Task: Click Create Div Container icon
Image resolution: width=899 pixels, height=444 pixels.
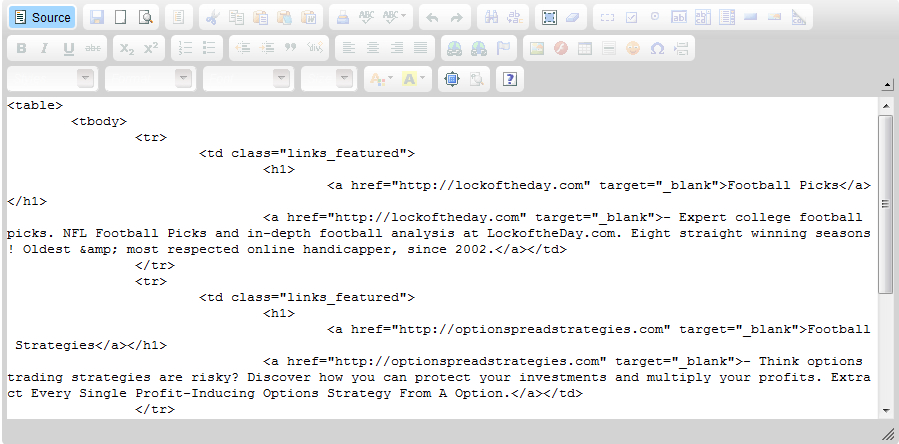Action: pyautogui.click(x=315, y=49)
